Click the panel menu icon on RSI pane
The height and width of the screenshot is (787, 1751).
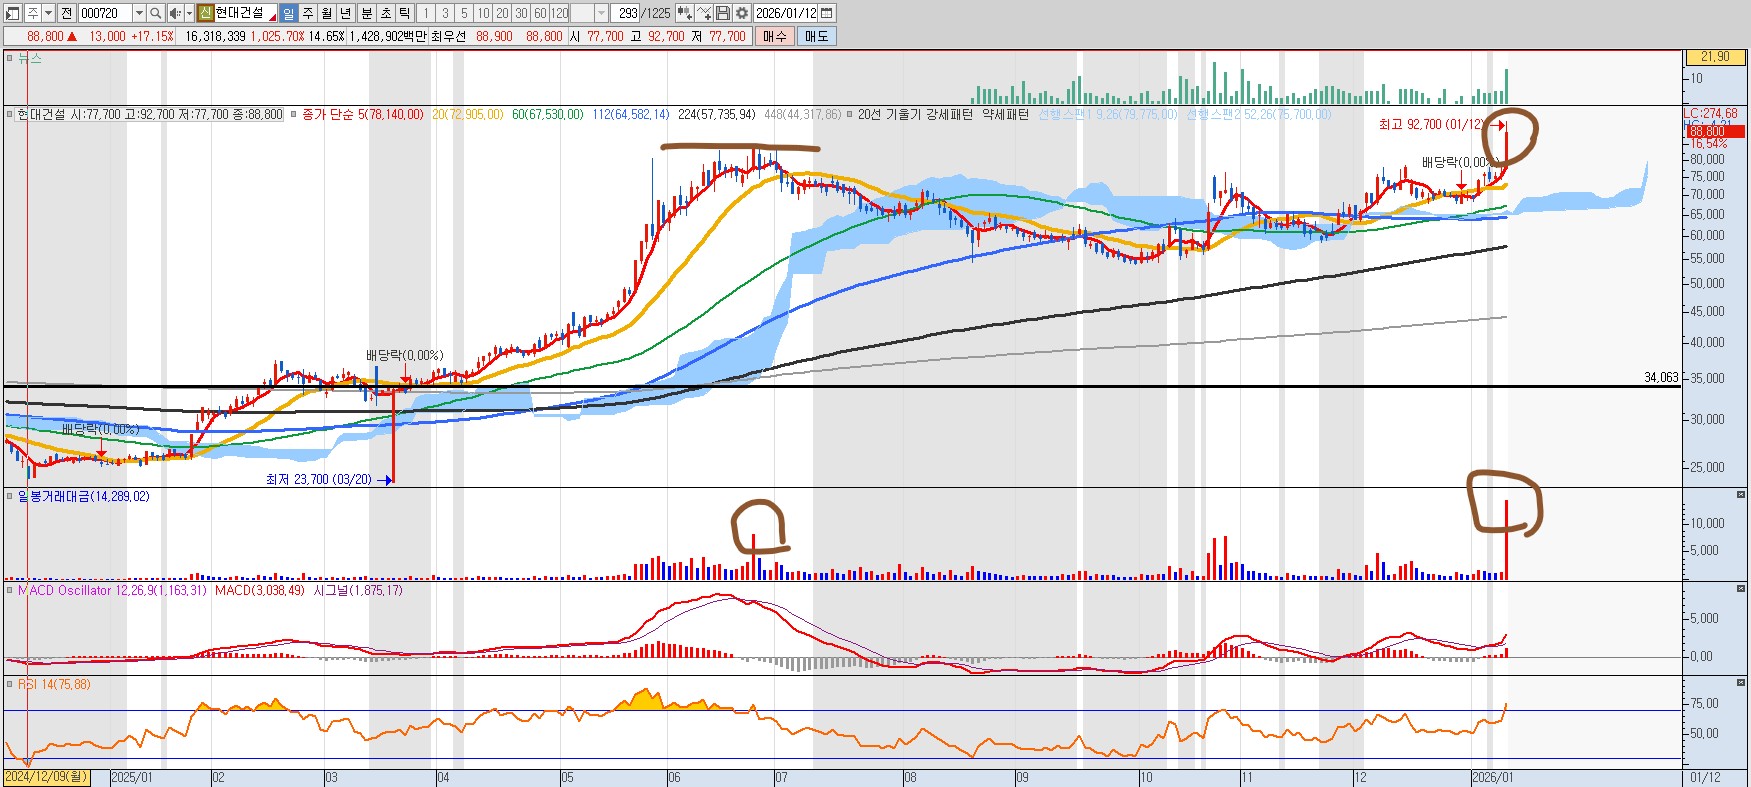coord(1741,683)
